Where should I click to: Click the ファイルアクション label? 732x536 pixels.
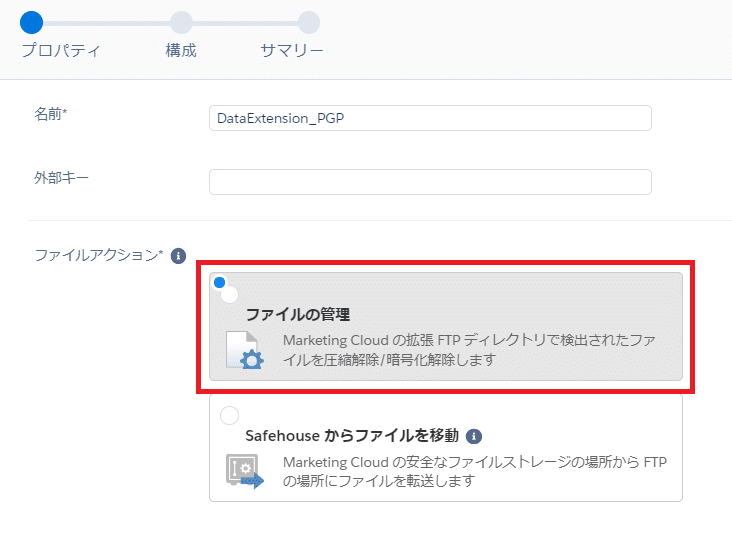click(x=99, y=255)
